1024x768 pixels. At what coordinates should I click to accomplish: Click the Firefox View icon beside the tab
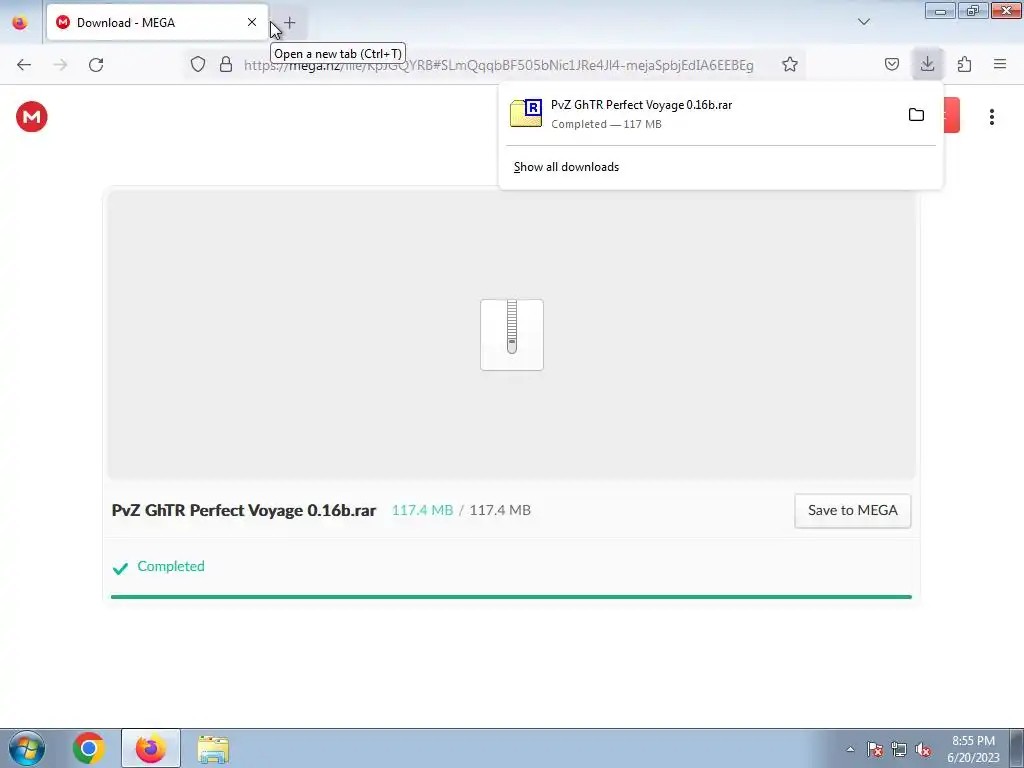click(x=20, y=23)
